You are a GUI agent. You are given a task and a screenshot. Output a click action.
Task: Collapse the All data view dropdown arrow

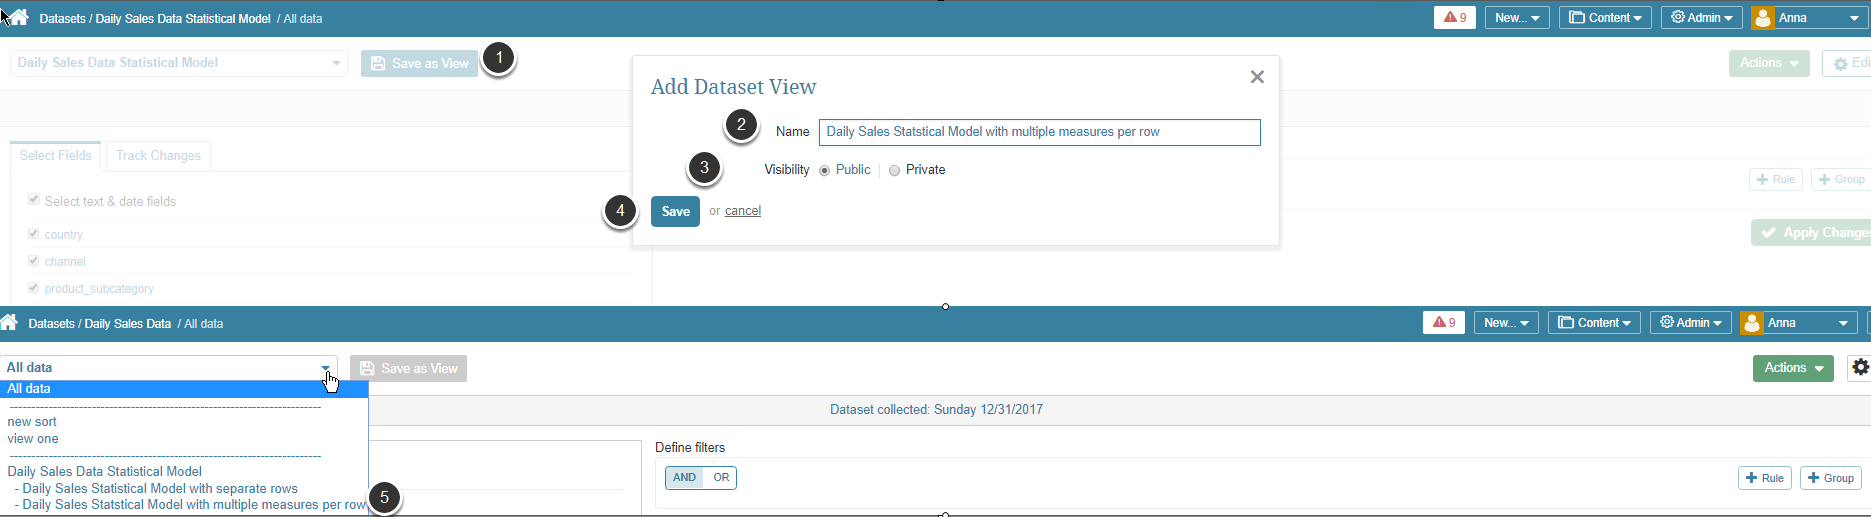326,368
